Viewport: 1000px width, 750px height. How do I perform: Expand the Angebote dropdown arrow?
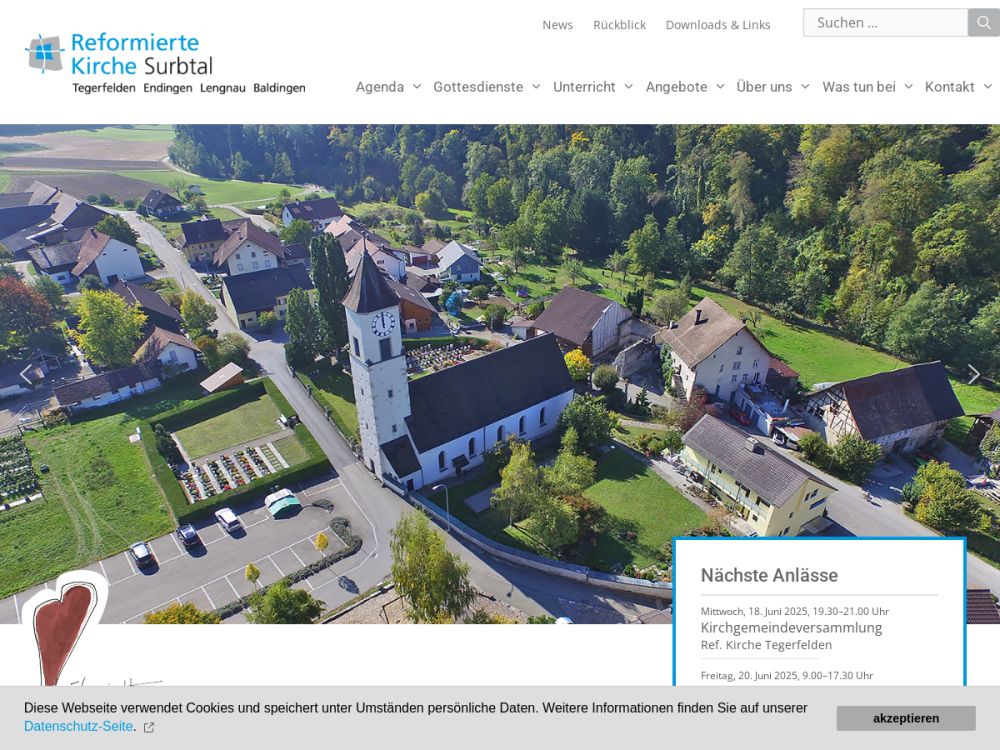pyautogui.click(x=720, y=87)
